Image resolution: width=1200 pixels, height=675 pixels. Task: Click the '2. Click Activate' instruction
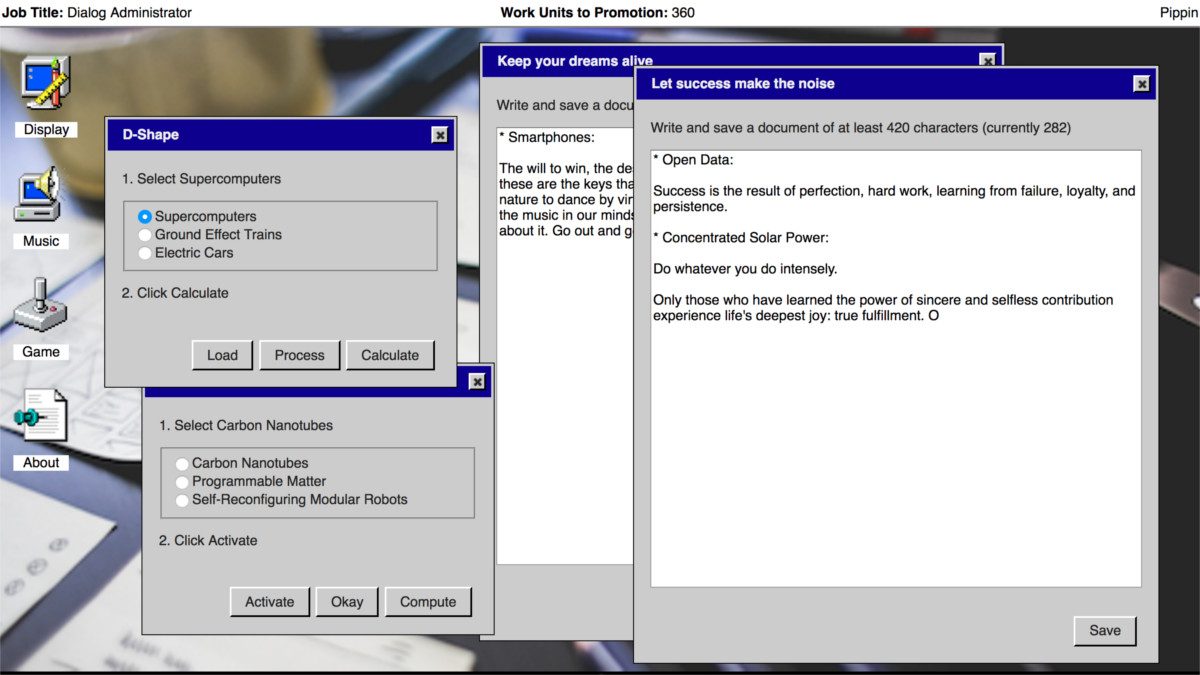pos(208,540)
